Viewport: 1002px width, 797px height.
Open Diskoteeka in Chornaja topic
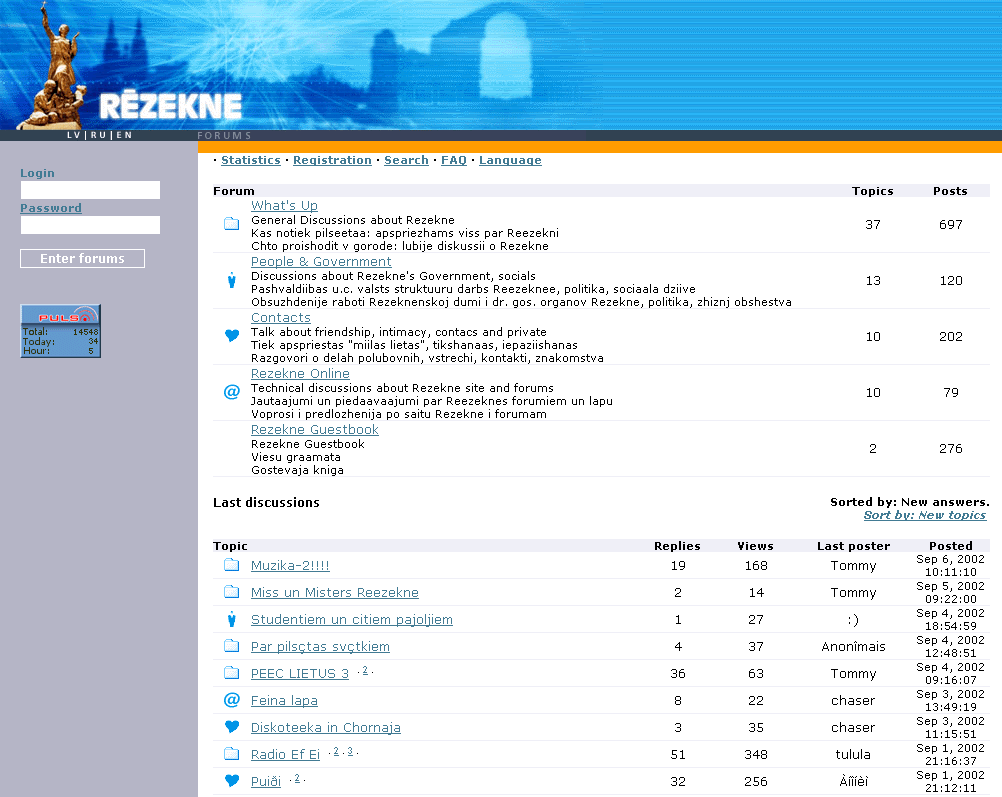326,727
